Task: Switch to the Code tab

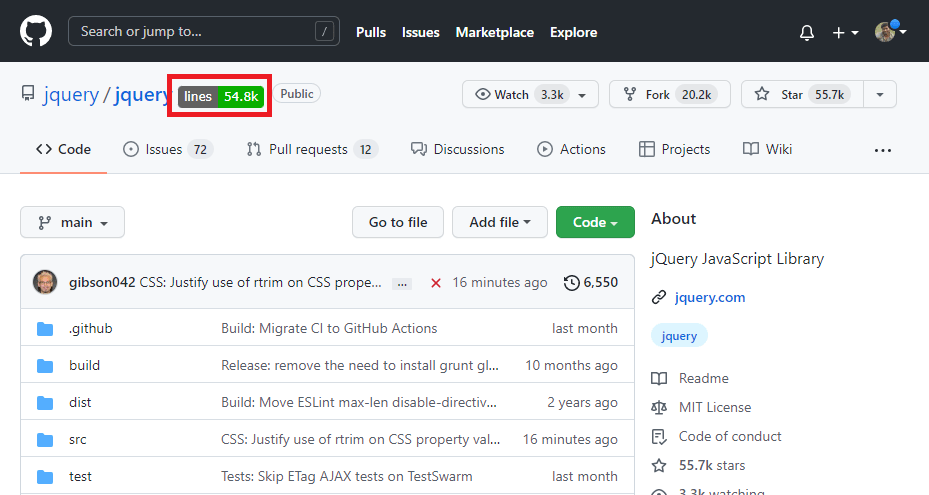Action: 63,149
